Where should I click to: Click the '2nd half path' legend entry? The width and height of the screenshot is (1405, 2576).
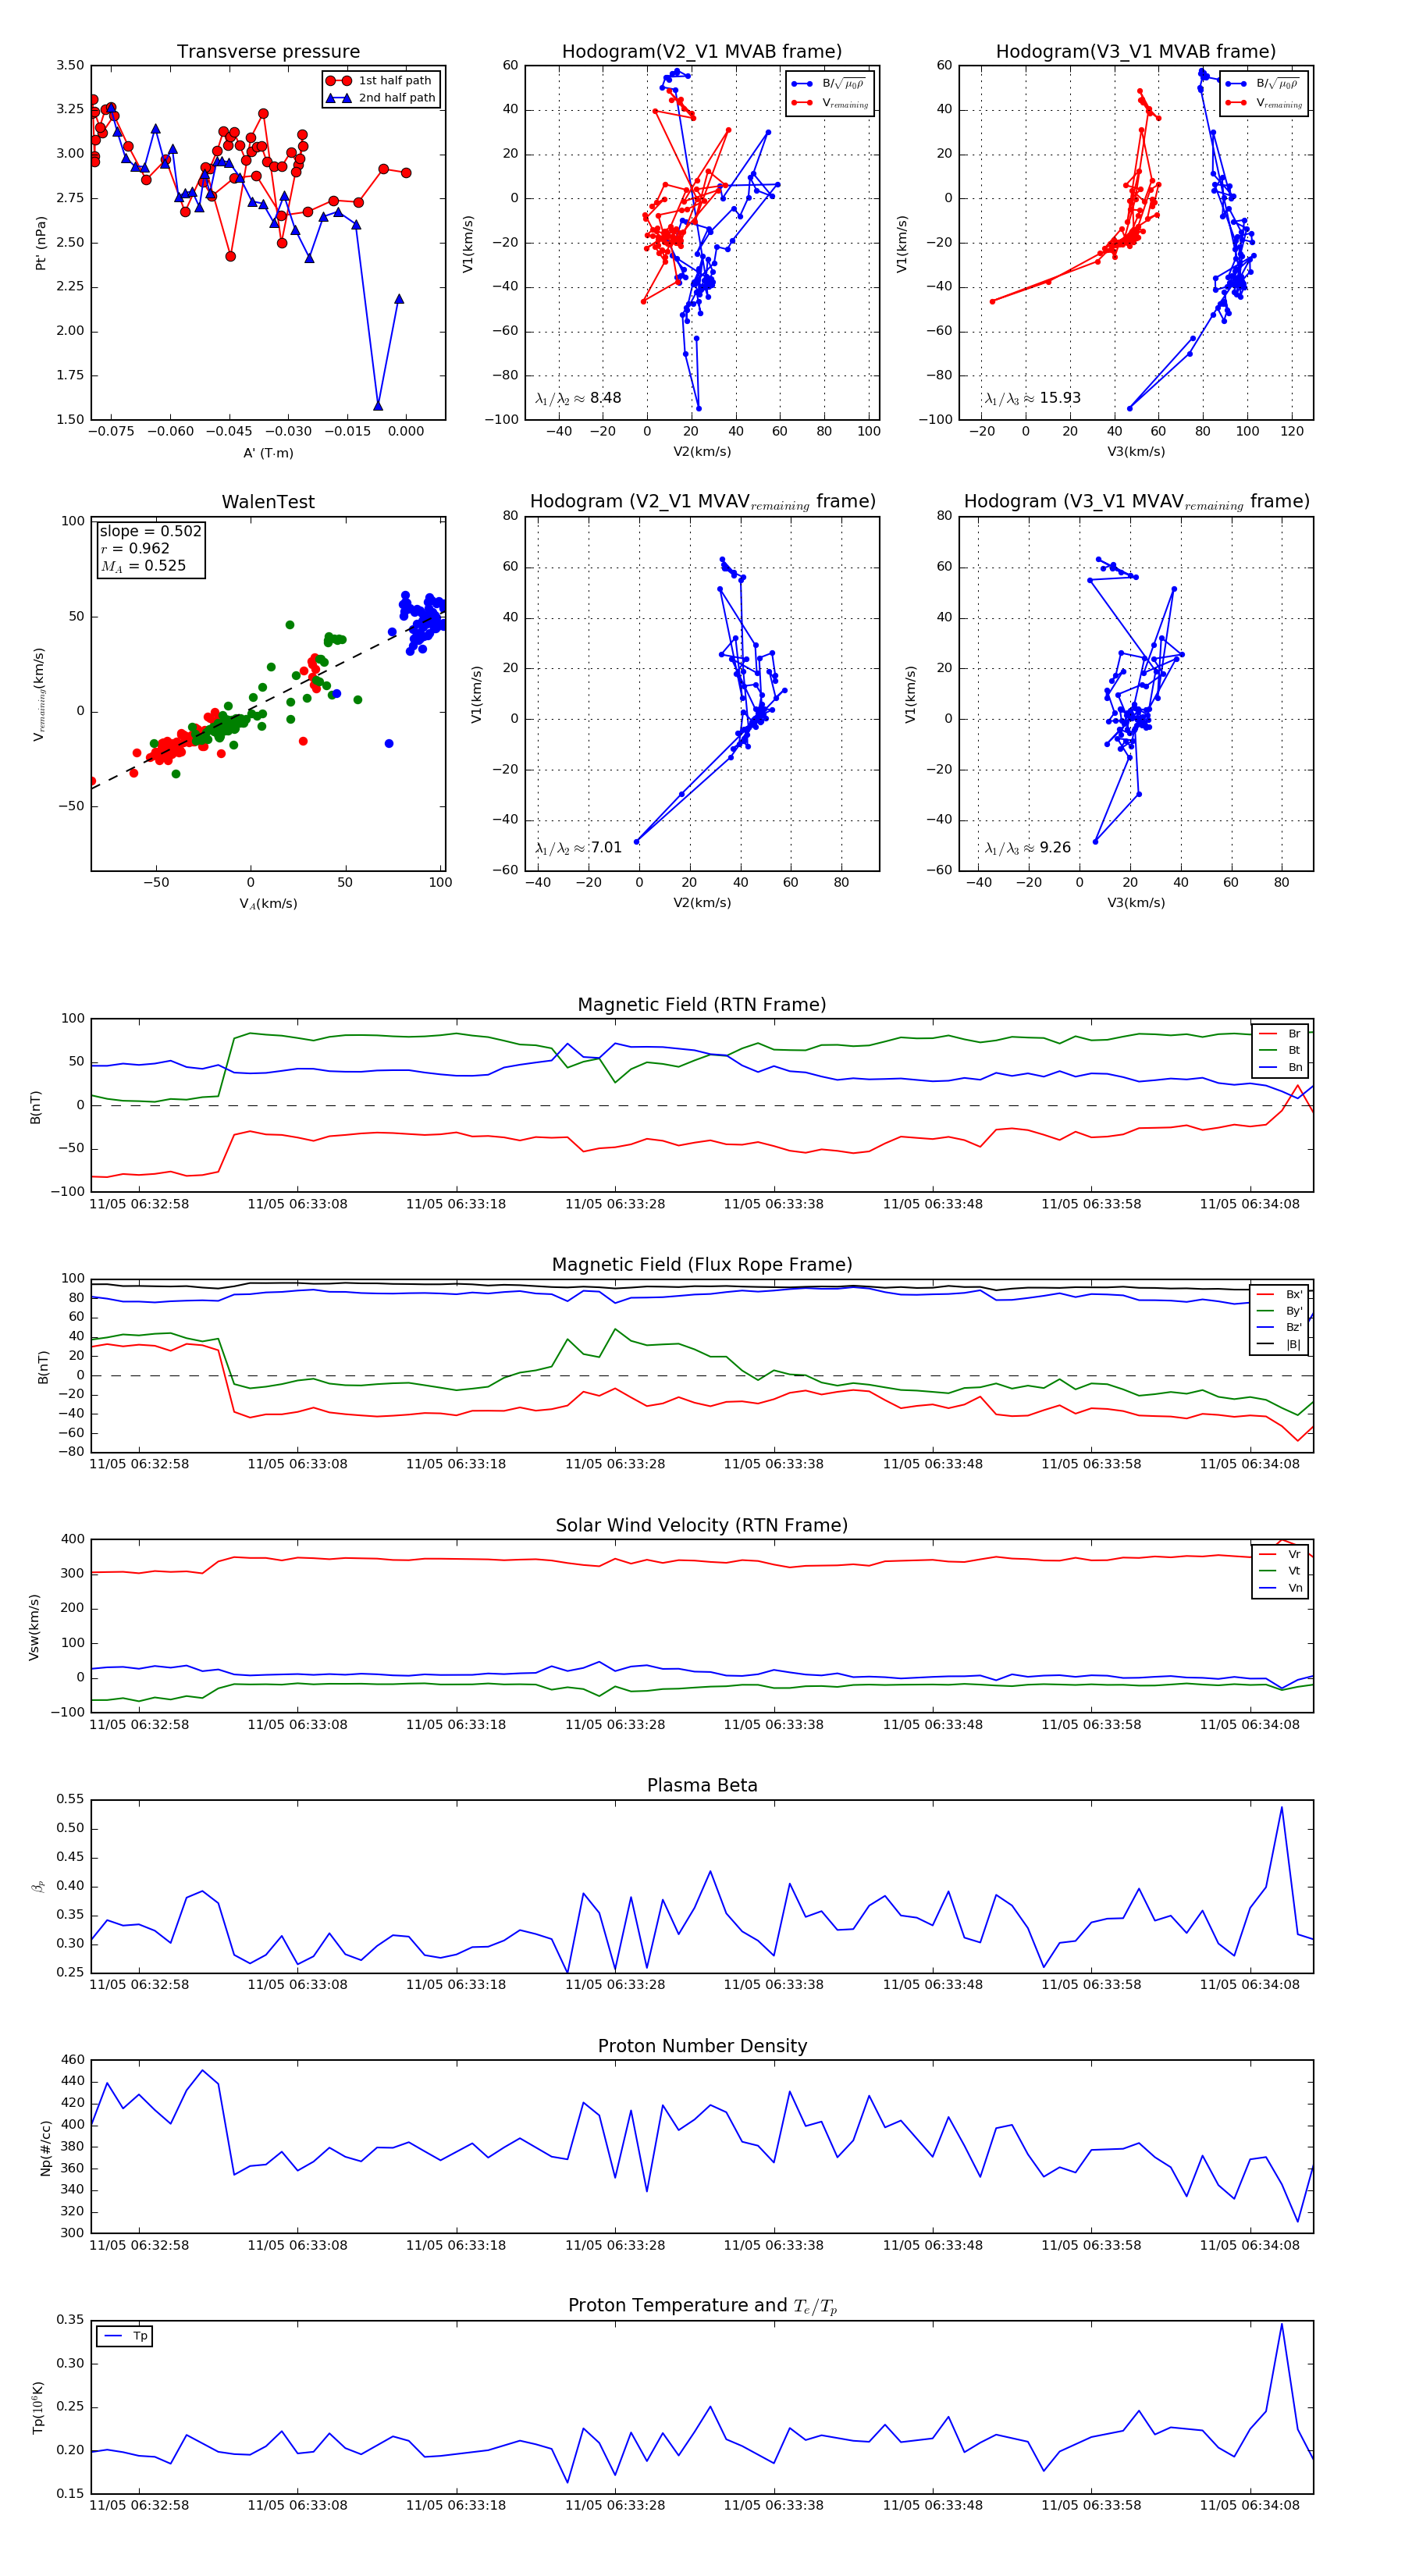[x=381, y=98]
